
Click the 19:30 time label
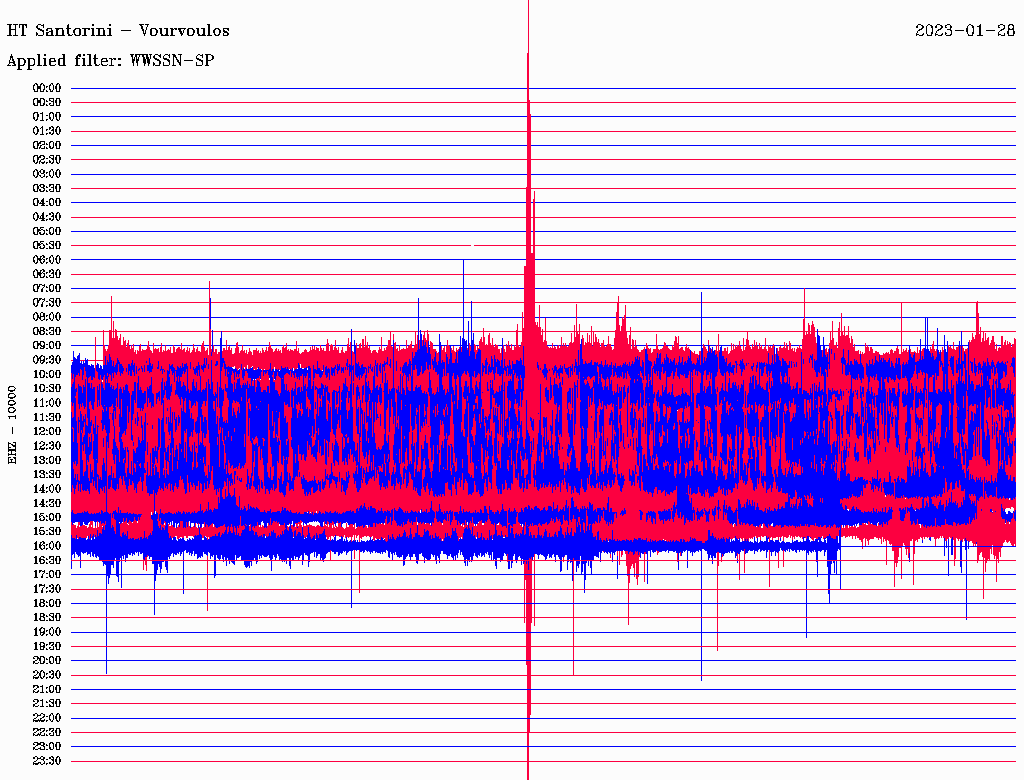tap(47, 647)
